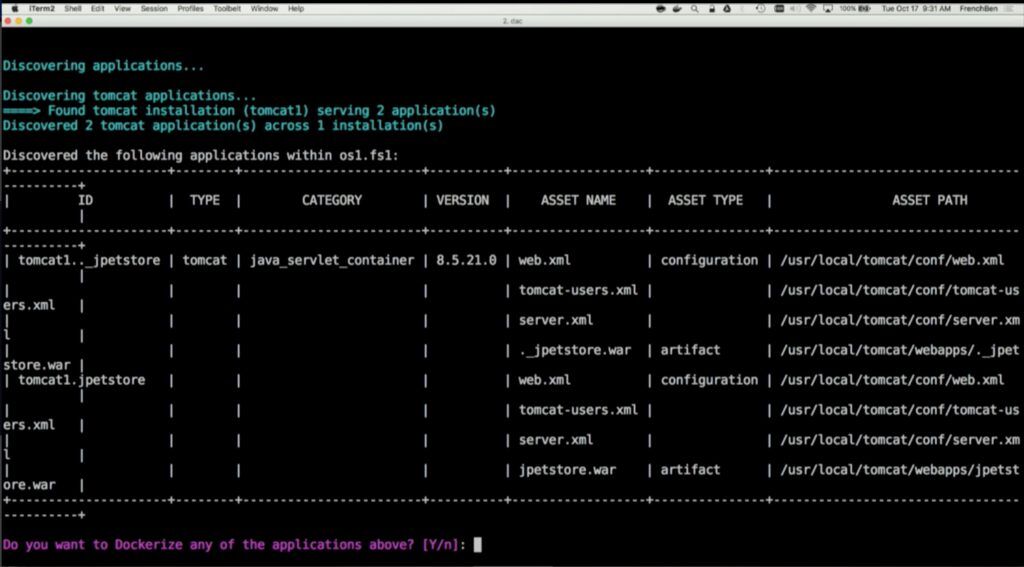Click the ASSET NAME column header
The image size is (1024, 567).
tap(578, 201)
